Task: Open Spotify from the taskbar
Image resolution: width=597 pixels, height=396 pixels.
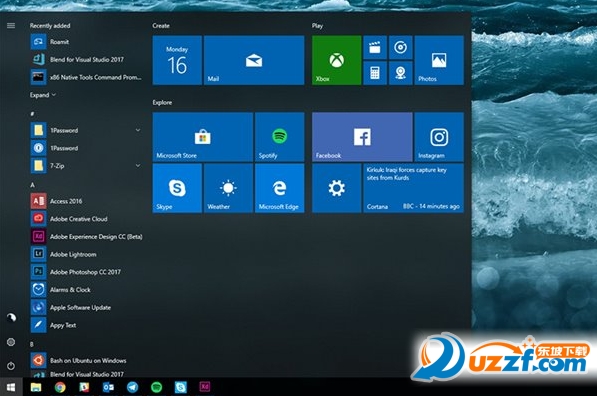Action: 156,387
